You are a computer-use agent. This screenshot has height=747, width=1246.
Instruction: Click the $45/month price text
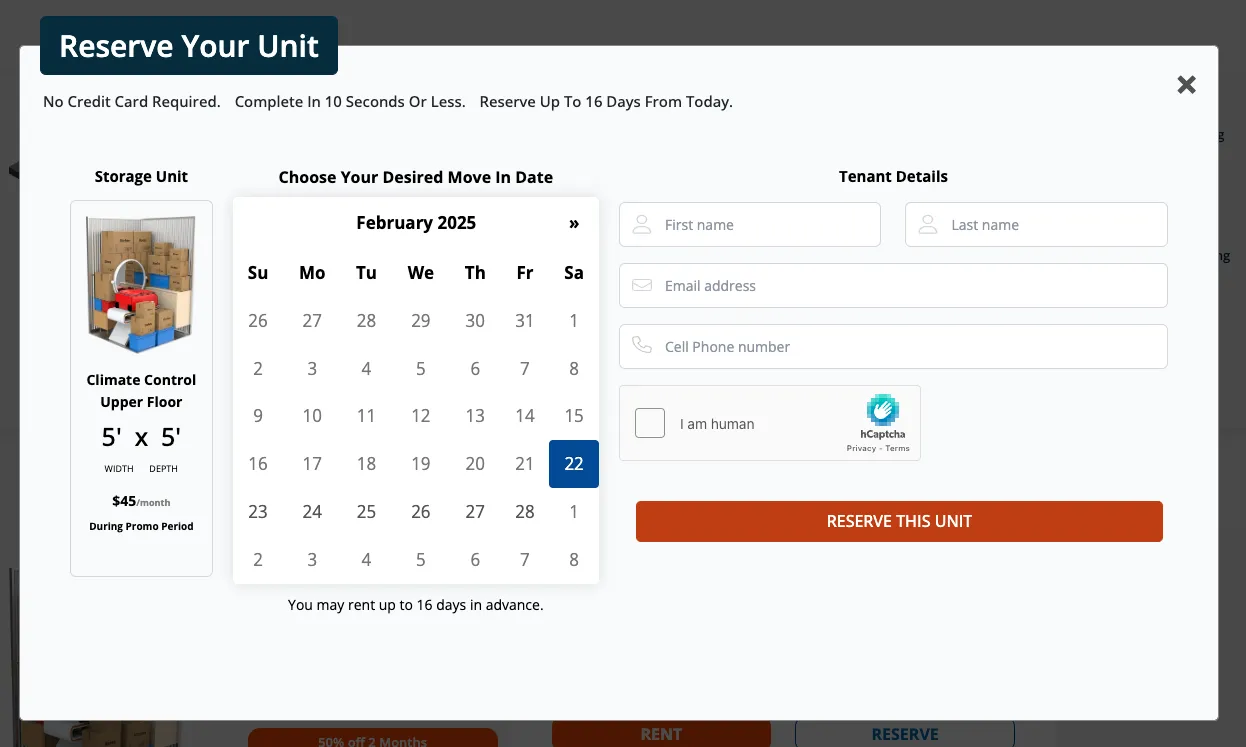click(141, 502)
